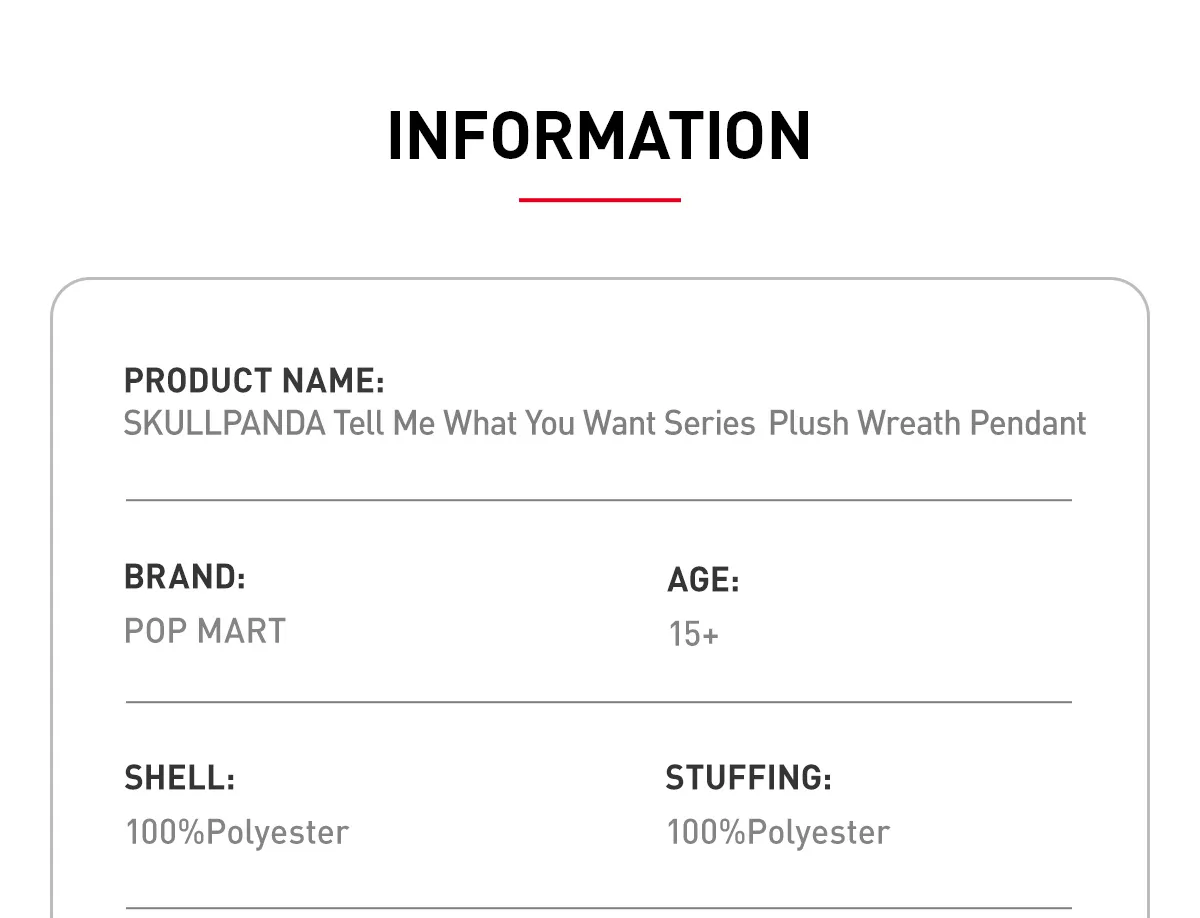Image resolution: width=1200 pixels, height=918 pixels.
Task: Click the rounded top-right corner of info card
Action: pyautogui.click(x=1131, y=295)
